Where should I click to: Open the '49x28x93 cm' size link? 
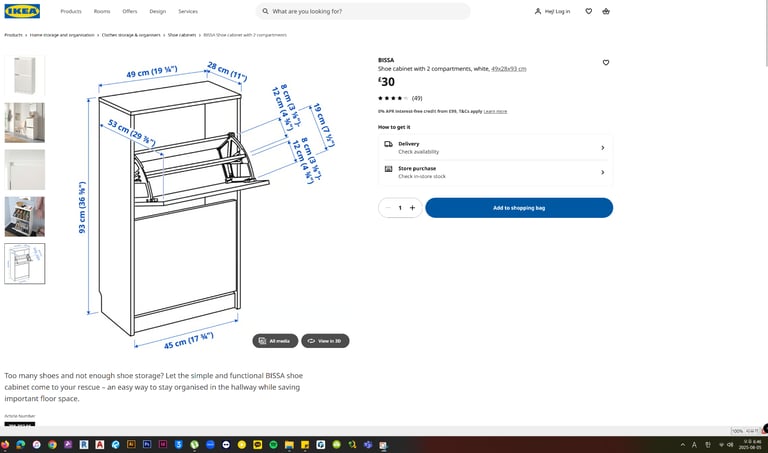point(508,69)
